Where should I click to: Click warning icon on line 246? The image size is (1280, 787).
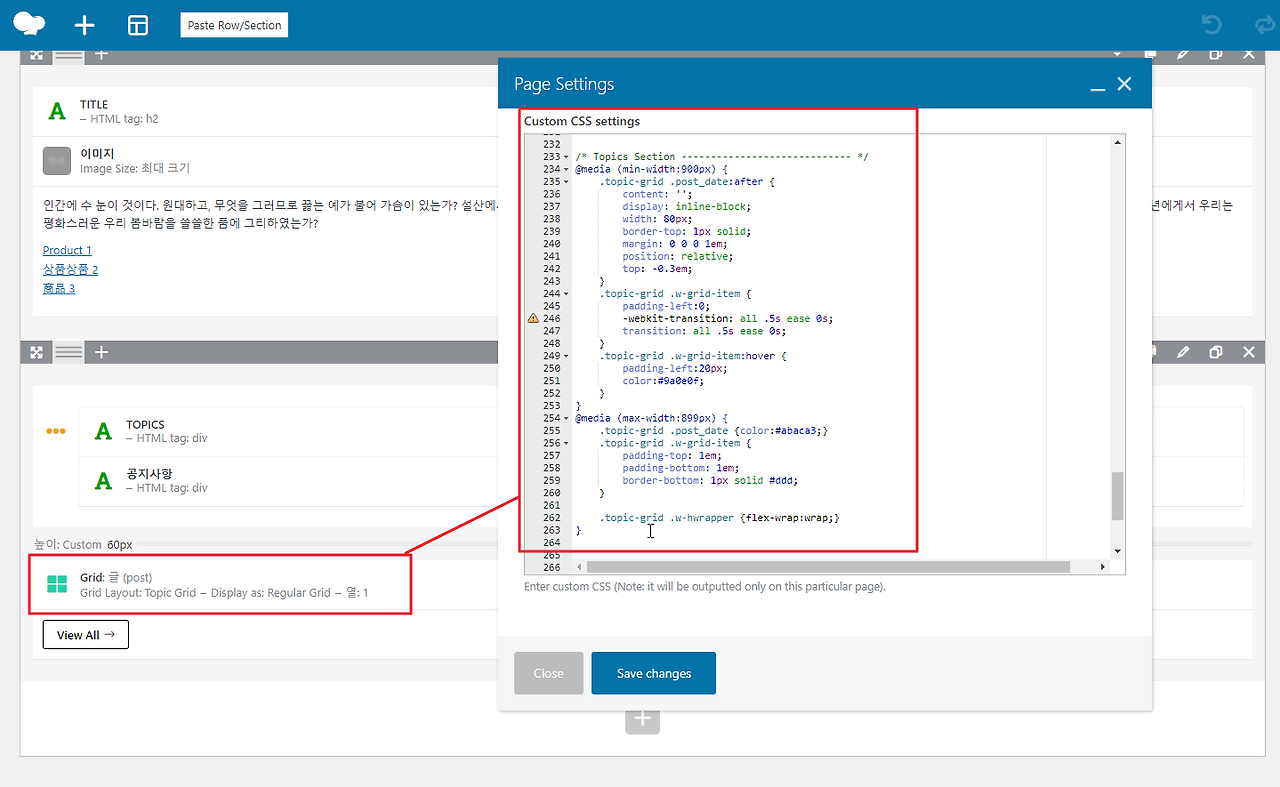(533, 318)
